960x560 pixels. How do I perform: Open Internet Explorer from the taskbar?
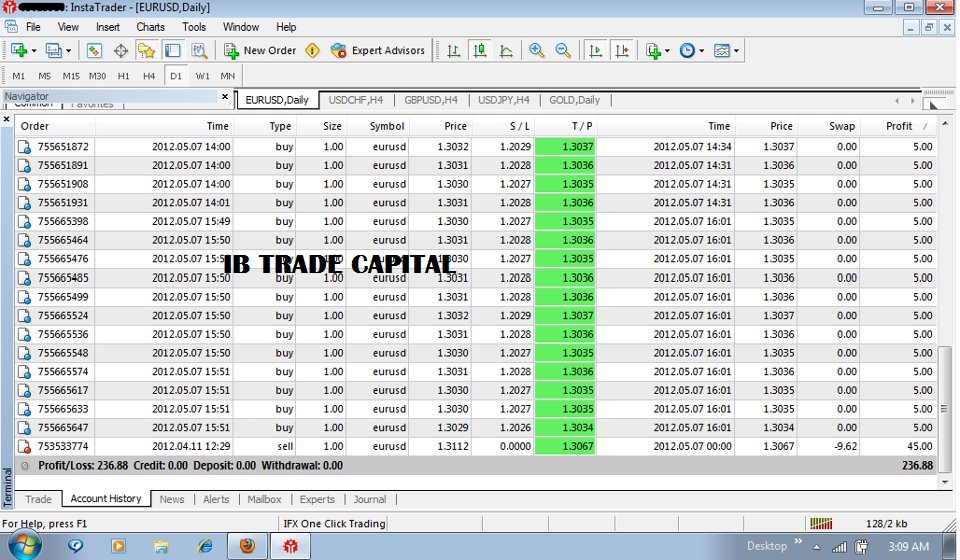(x=205, y=546)
